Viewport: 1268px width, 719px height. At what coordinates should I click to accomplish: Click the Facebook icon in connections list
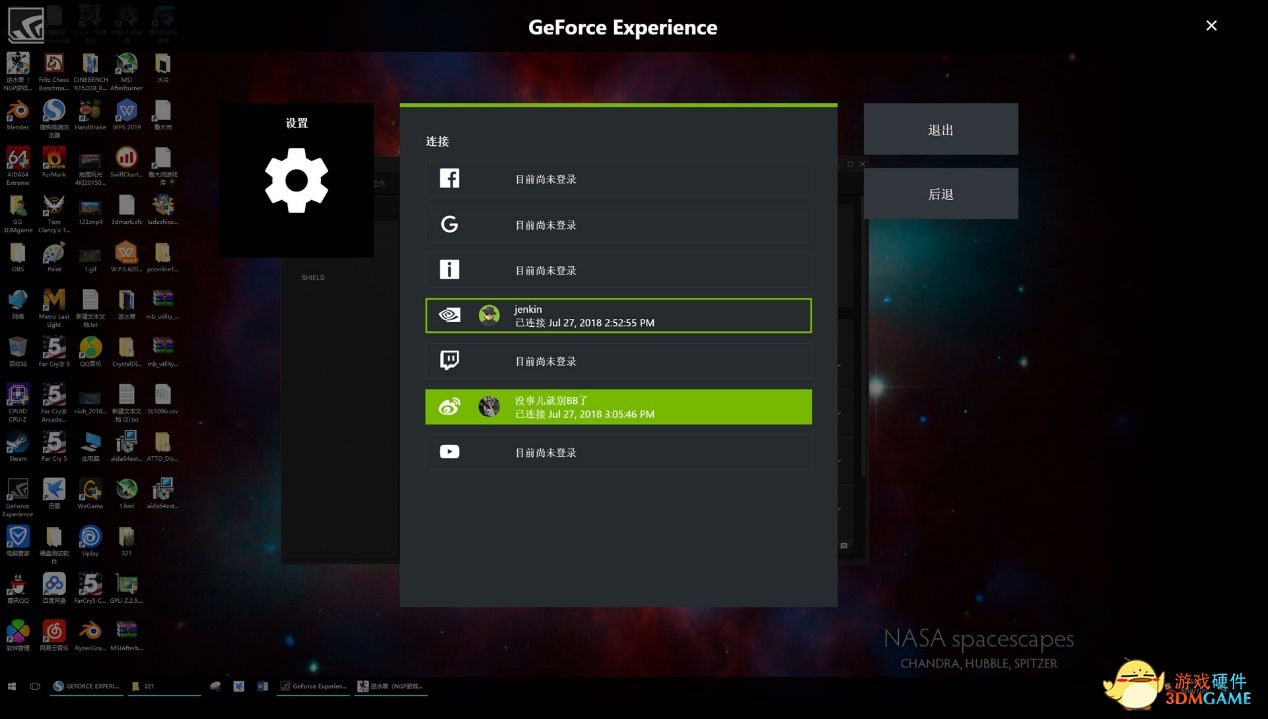(449, 179)
